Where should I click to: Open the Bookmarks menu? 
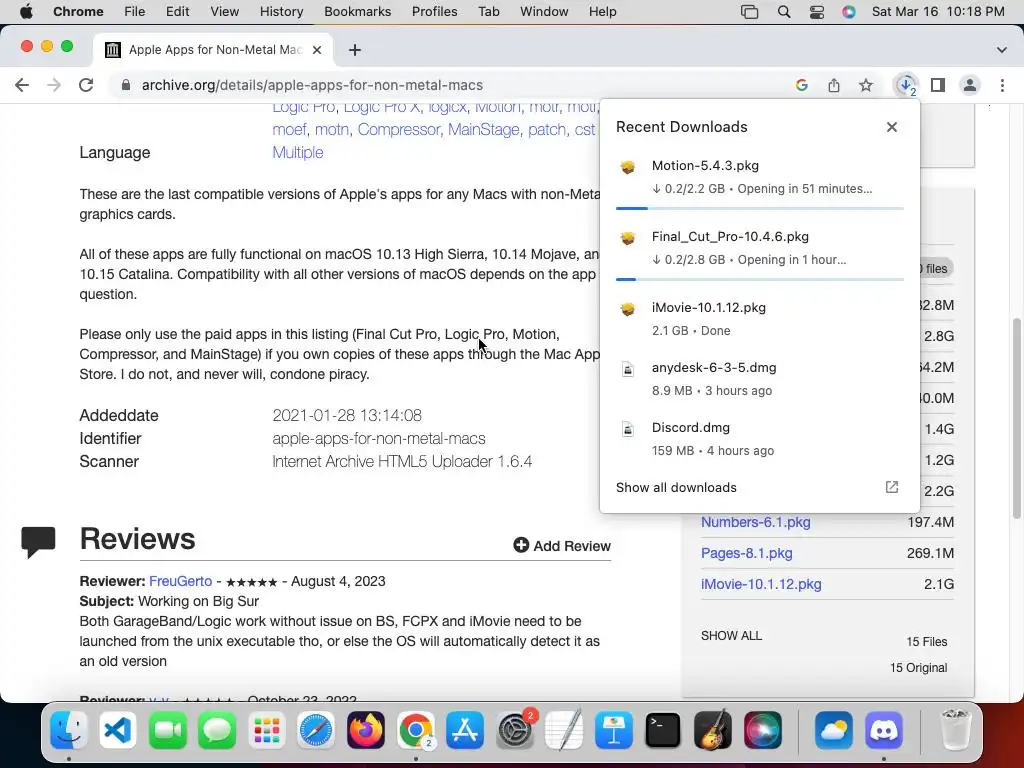(x=357, y=12)
